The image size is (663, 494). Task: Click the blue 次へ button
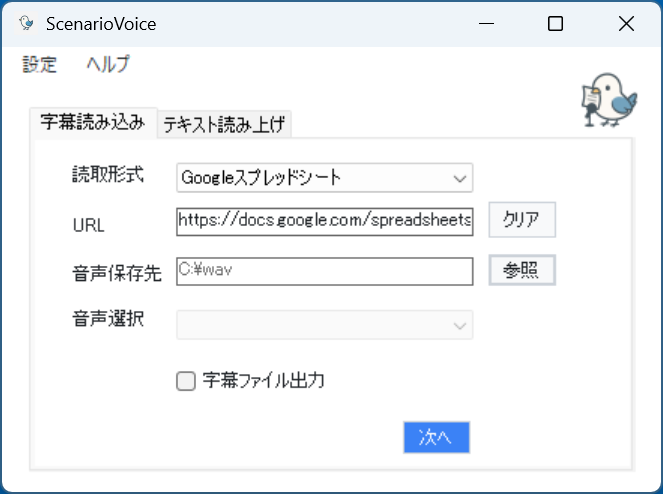point(436,437)
